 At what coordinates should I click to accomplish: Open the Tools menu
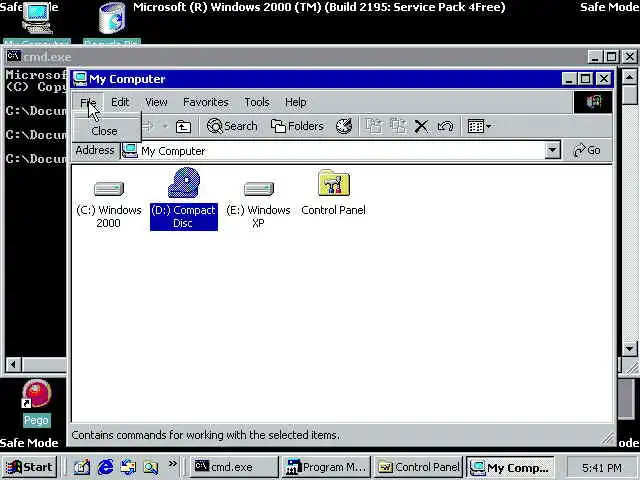pyautogui.click(x=257, y=102)
